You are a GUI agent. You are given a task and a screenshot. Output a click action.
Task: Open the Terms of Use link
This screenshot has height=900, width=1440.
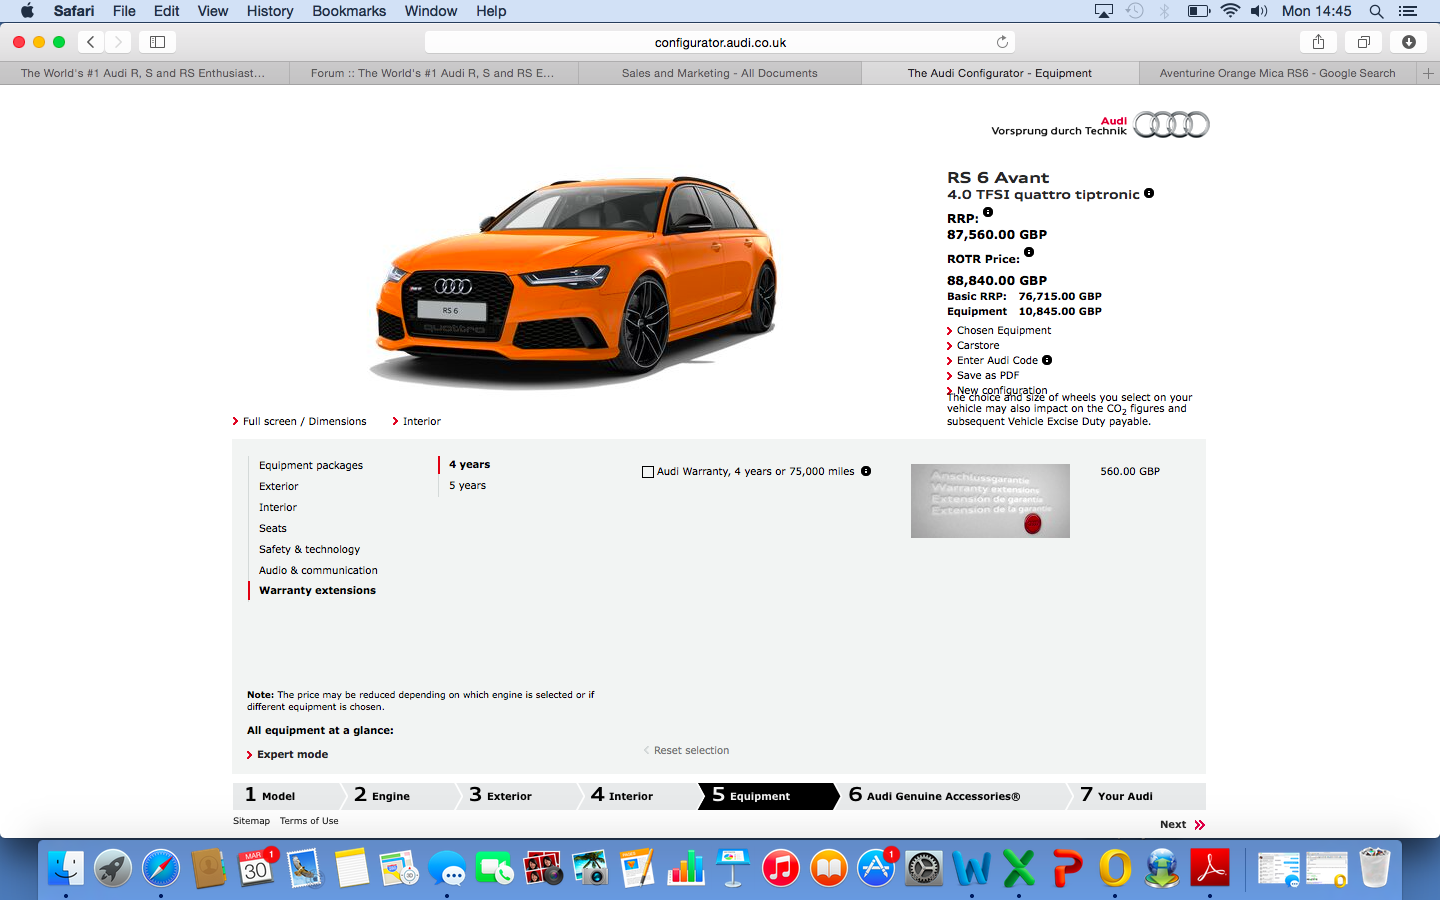point(309,821)
